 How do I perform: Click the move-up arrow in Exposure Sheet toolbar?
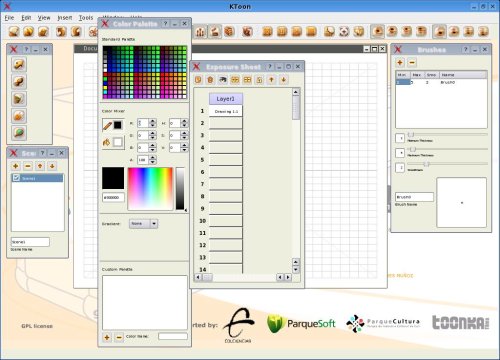271,80
